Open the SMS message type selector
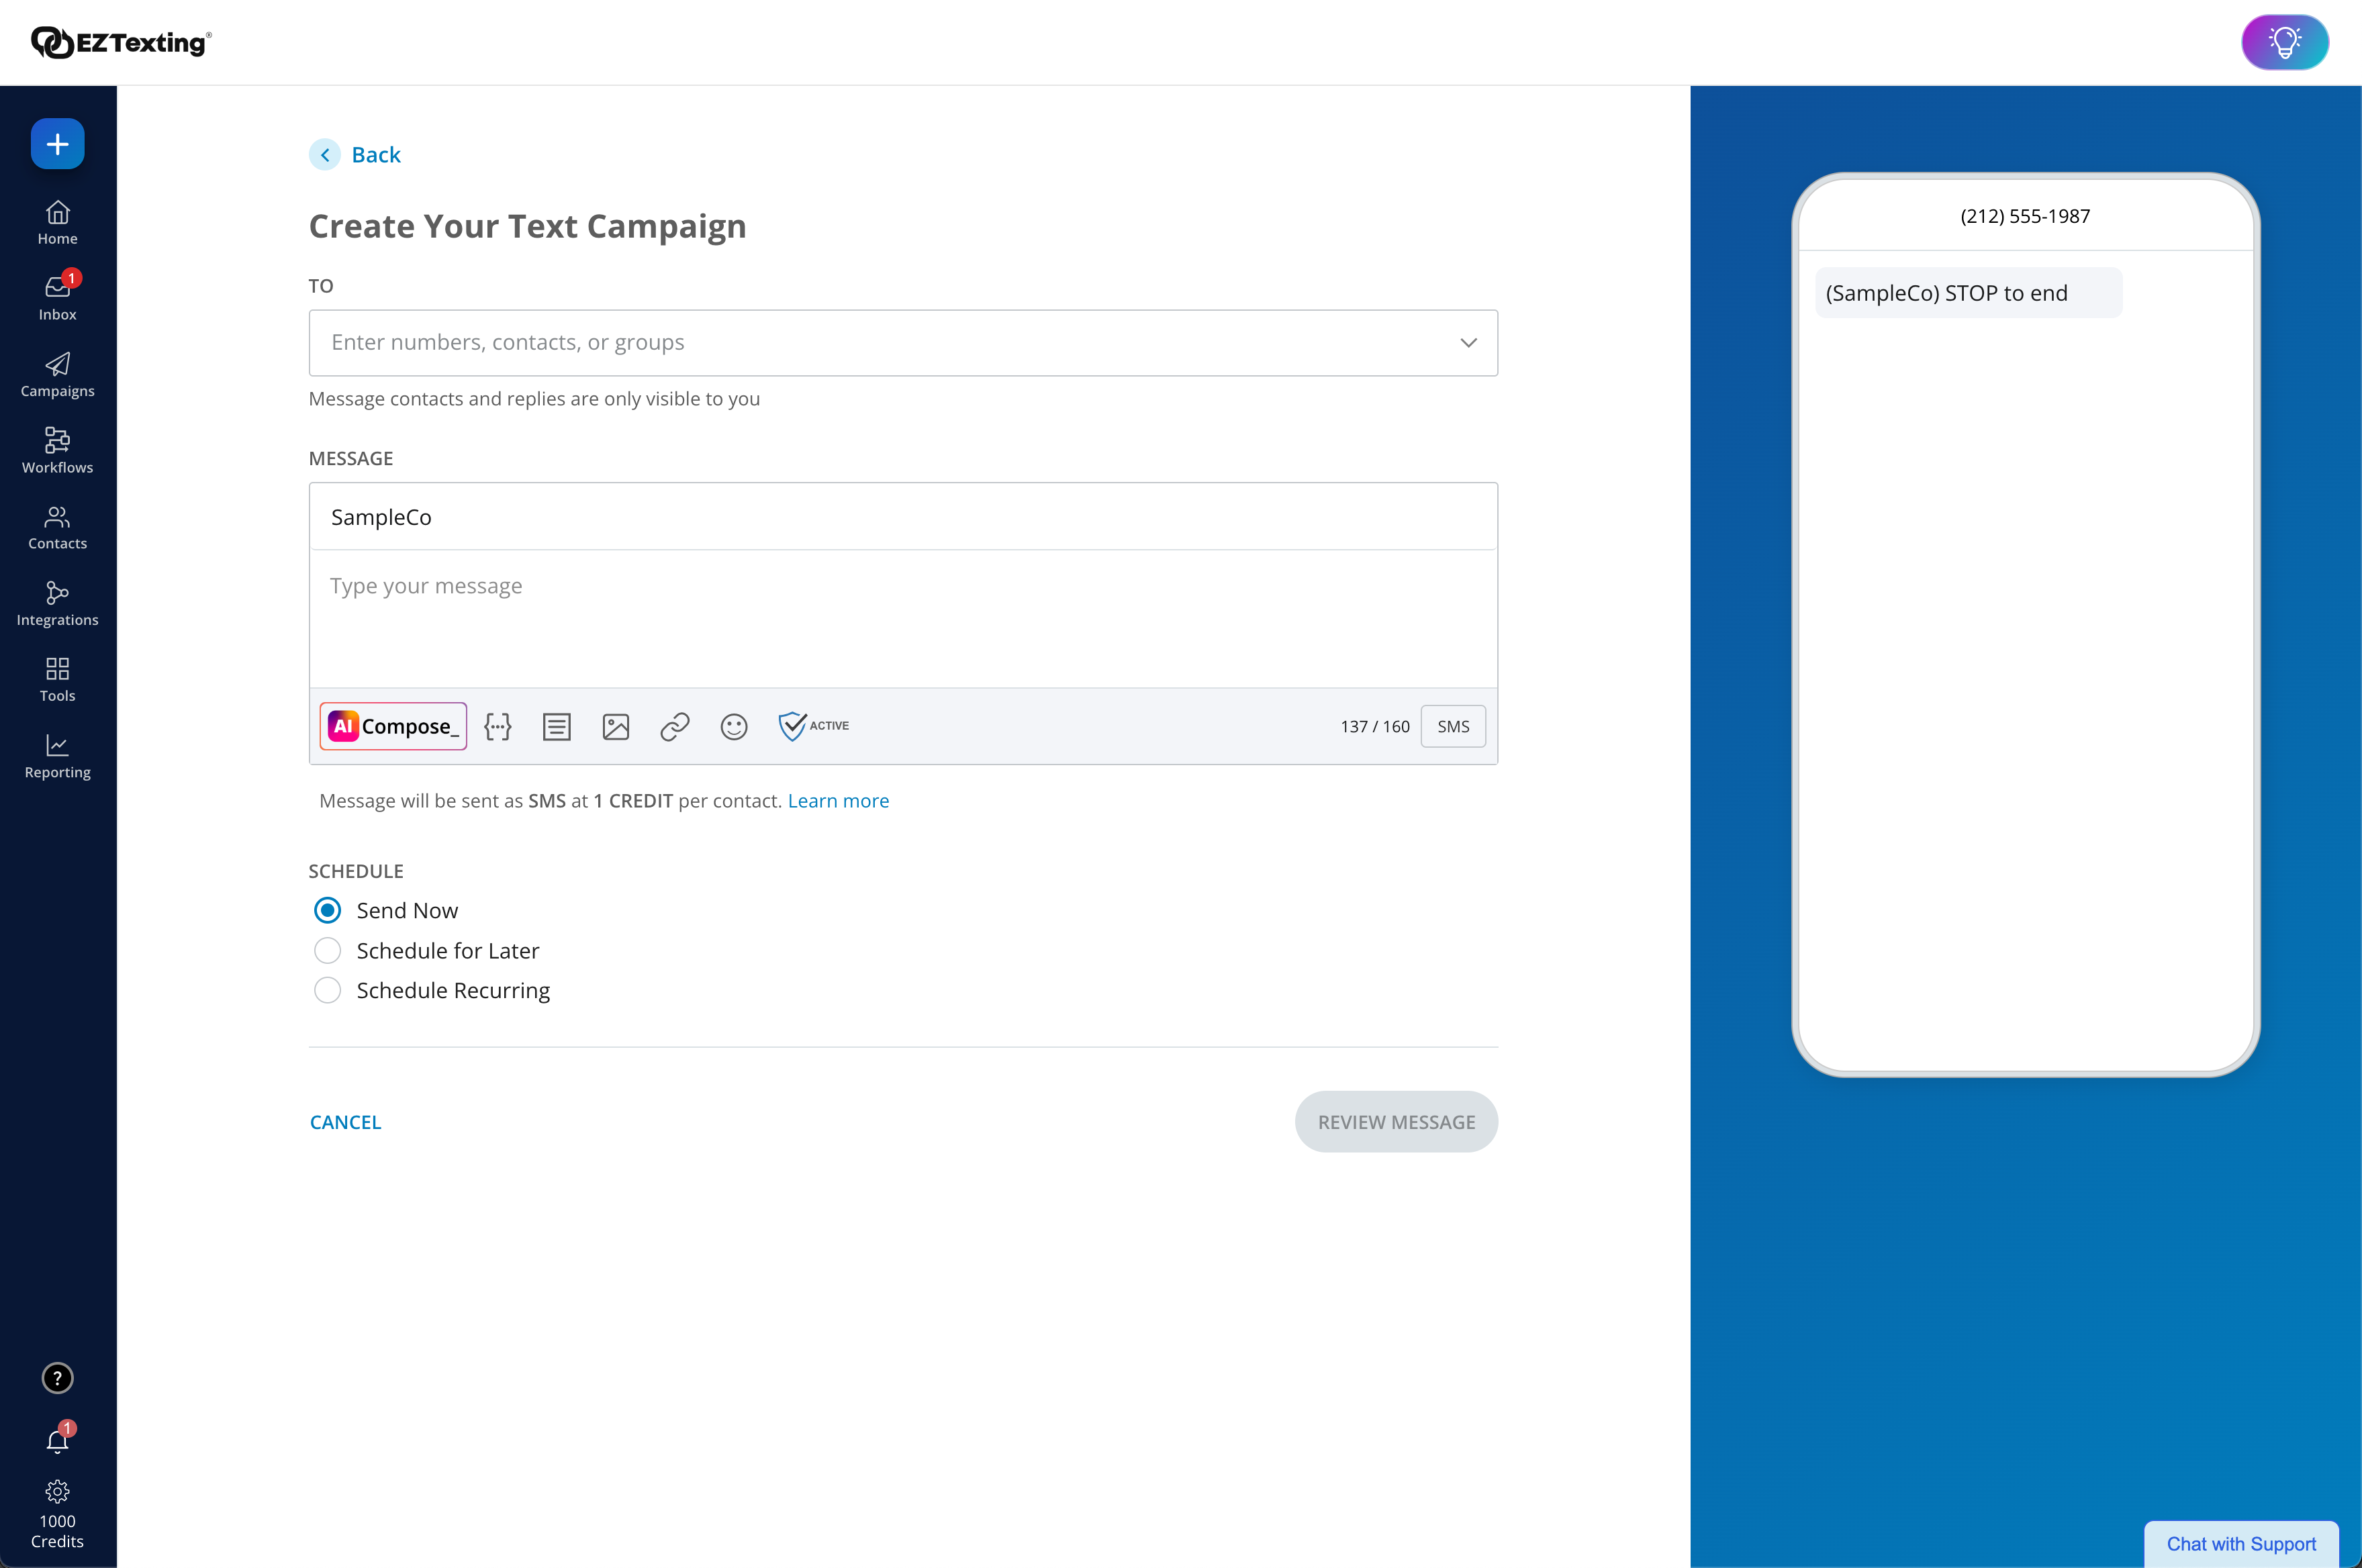The width and height of the screenshot is (2362, 1568). click(1452, 726)
